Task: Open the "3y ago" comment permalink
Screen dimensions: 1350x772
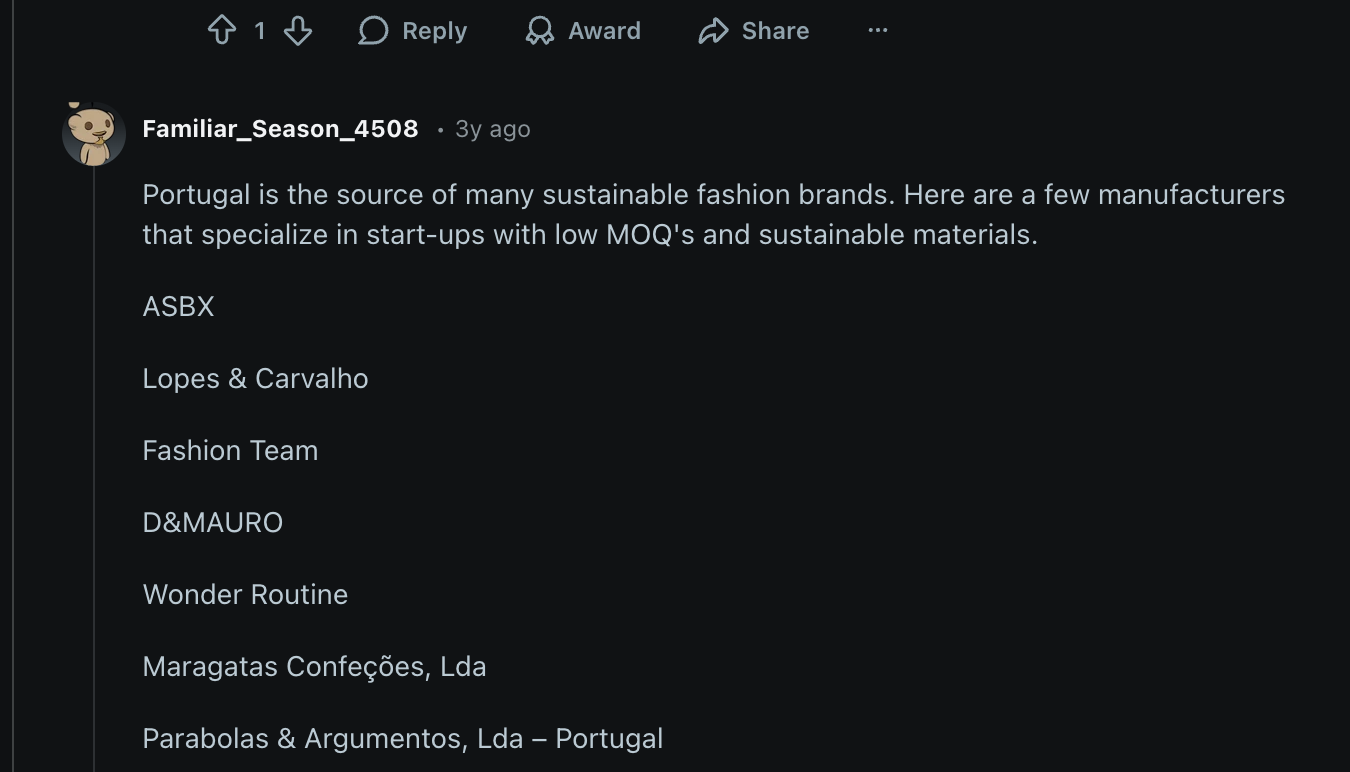Action: (x=493, y=129)
